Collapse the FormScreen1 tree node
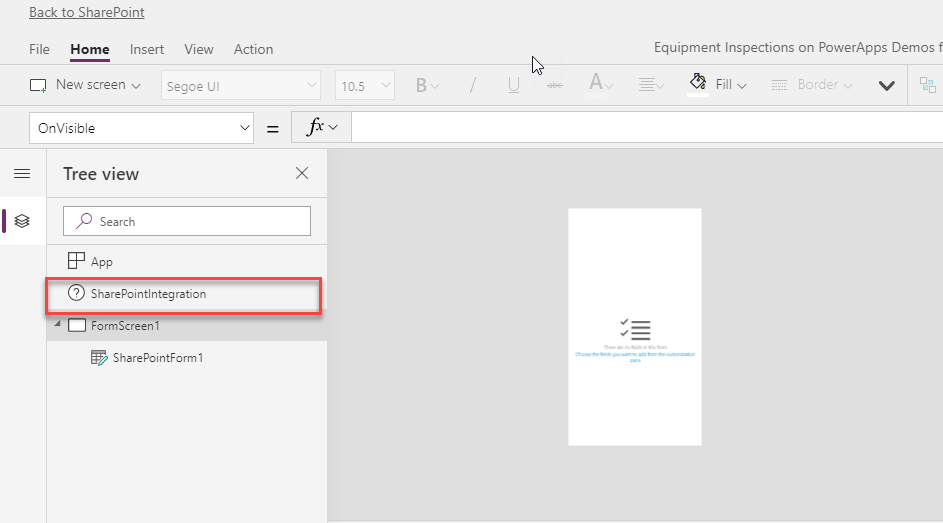Viewport: 943px width, 523px height. click(x=58, y=324)
